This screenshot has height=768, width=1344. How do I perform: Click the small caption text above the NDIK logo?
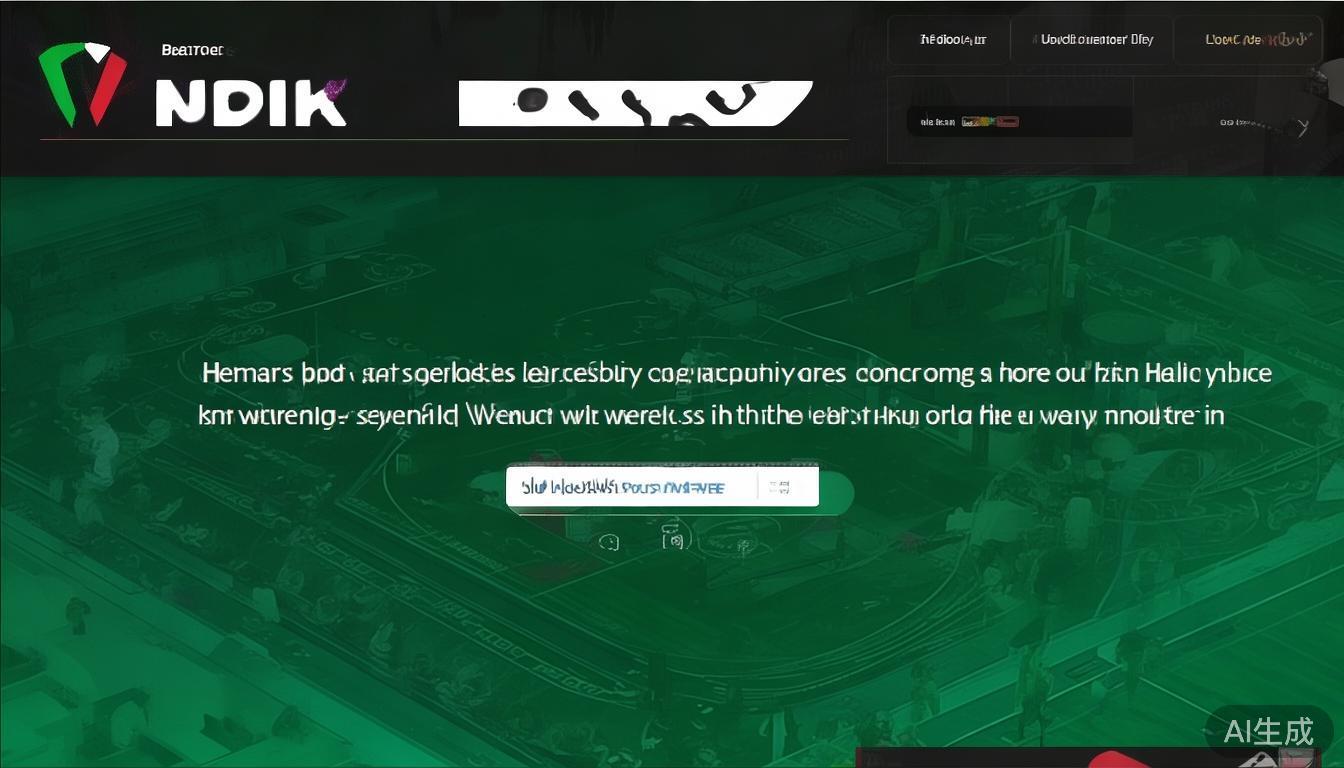(193, 49)
